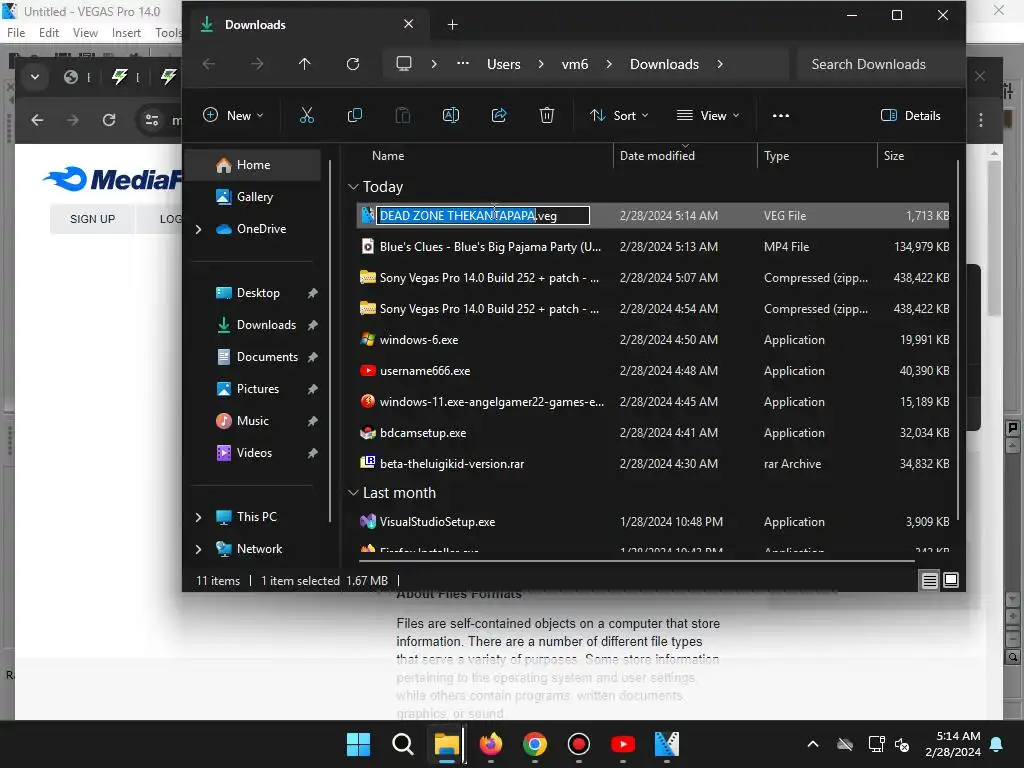Click the address bar ellipsis for hidden path
This screenshot has width=1024, height=768.
[x=462, y=64]
